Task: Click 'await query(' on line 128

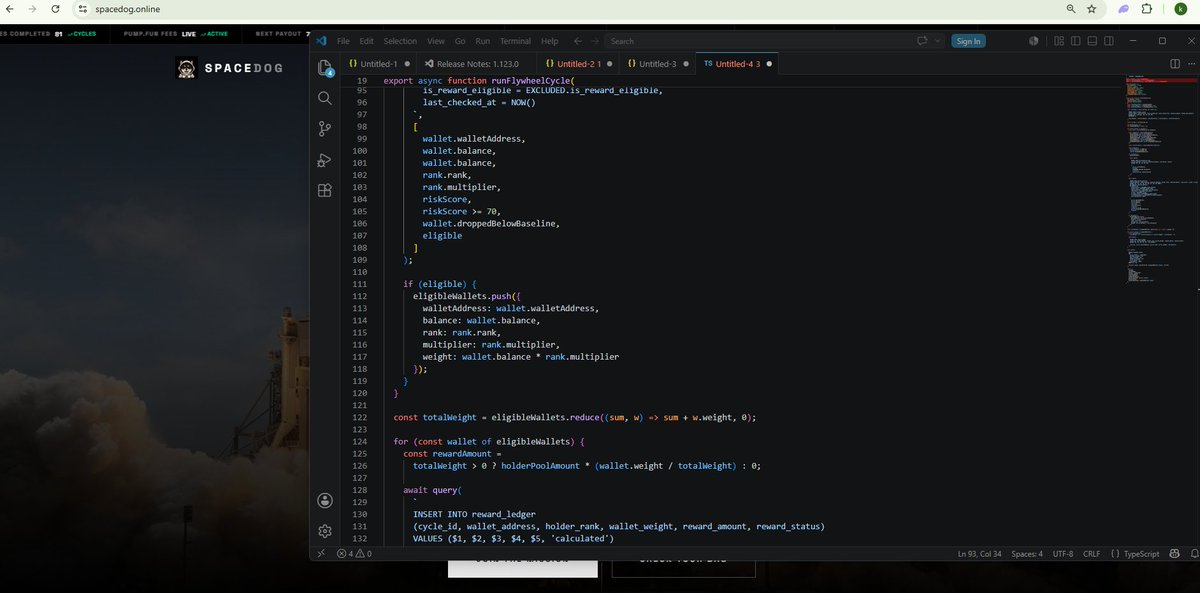Action: tap(433, 490)
